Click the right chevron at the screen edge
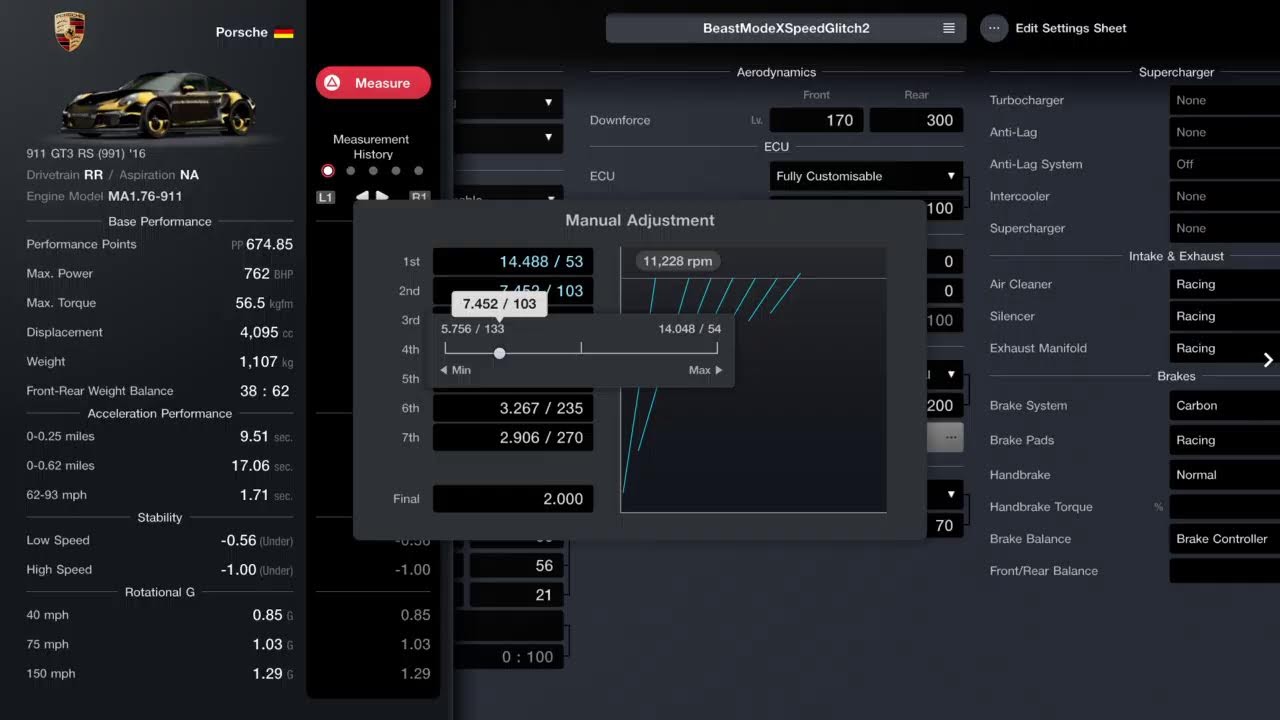 [x=1268, y=360]
